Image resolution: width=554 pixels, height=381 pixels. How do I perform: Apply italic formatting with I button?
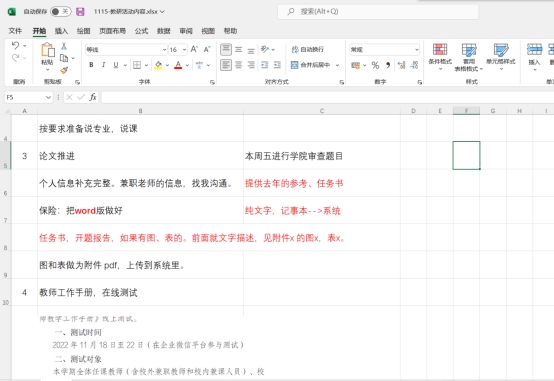pyautogui.click(x=104, y=65)
